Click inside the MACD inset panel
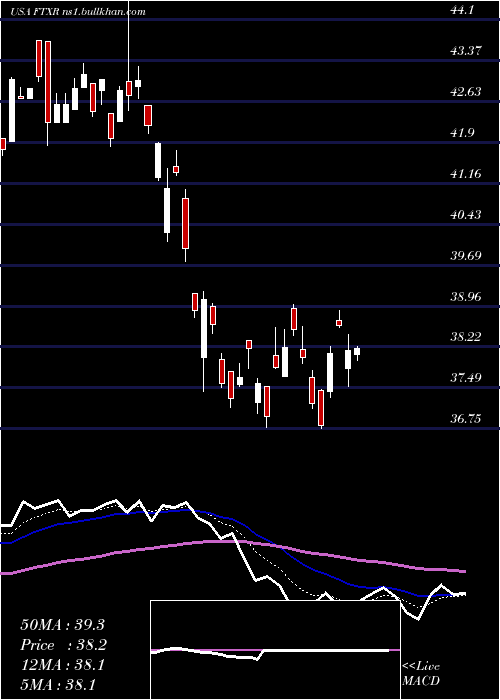This screenshot has height=700, width=500. click(x=275, y=650)
